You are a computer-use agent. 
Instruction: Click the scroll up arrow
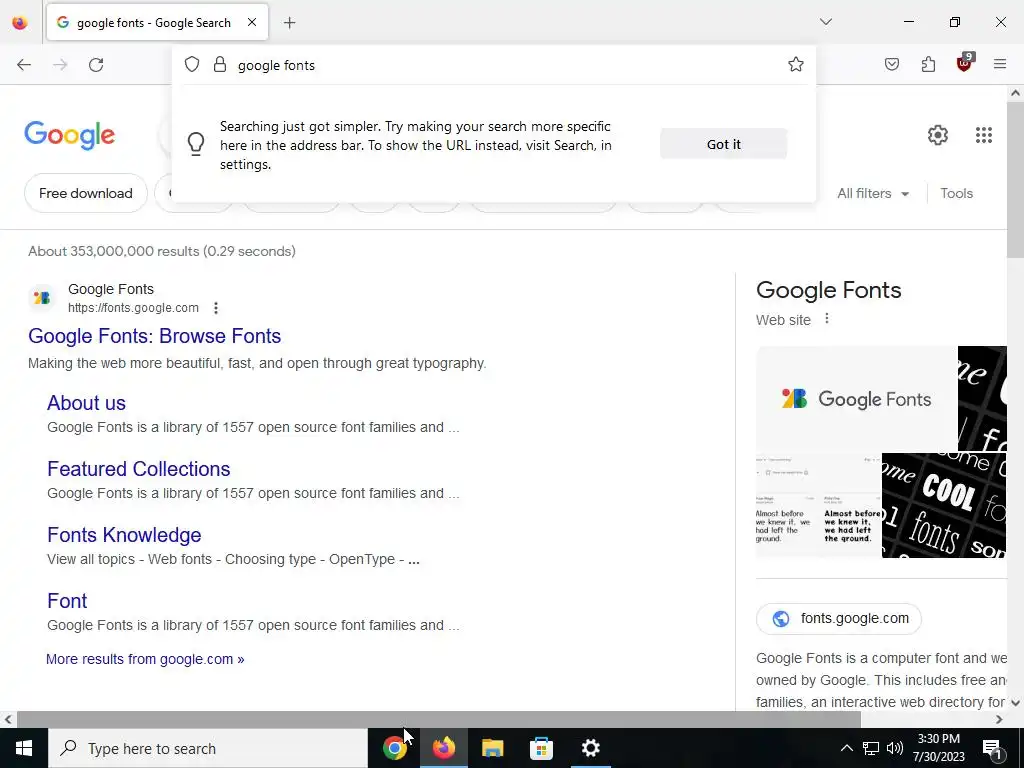pos(1015,93)
